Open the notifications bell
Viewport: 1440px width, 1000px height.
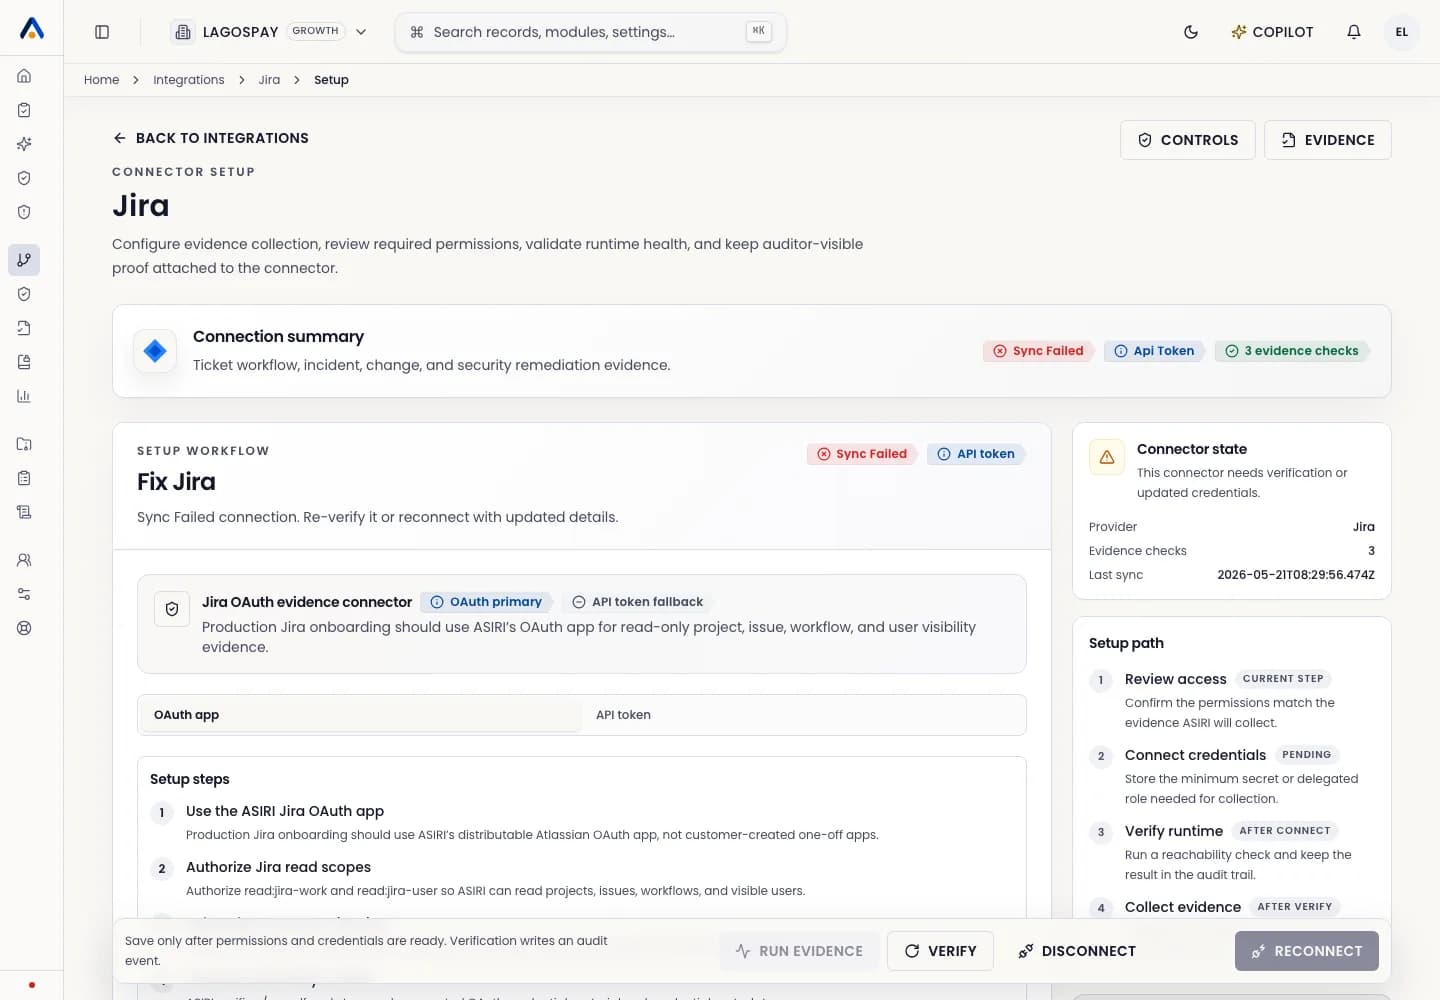click(x=1354, y=32)
